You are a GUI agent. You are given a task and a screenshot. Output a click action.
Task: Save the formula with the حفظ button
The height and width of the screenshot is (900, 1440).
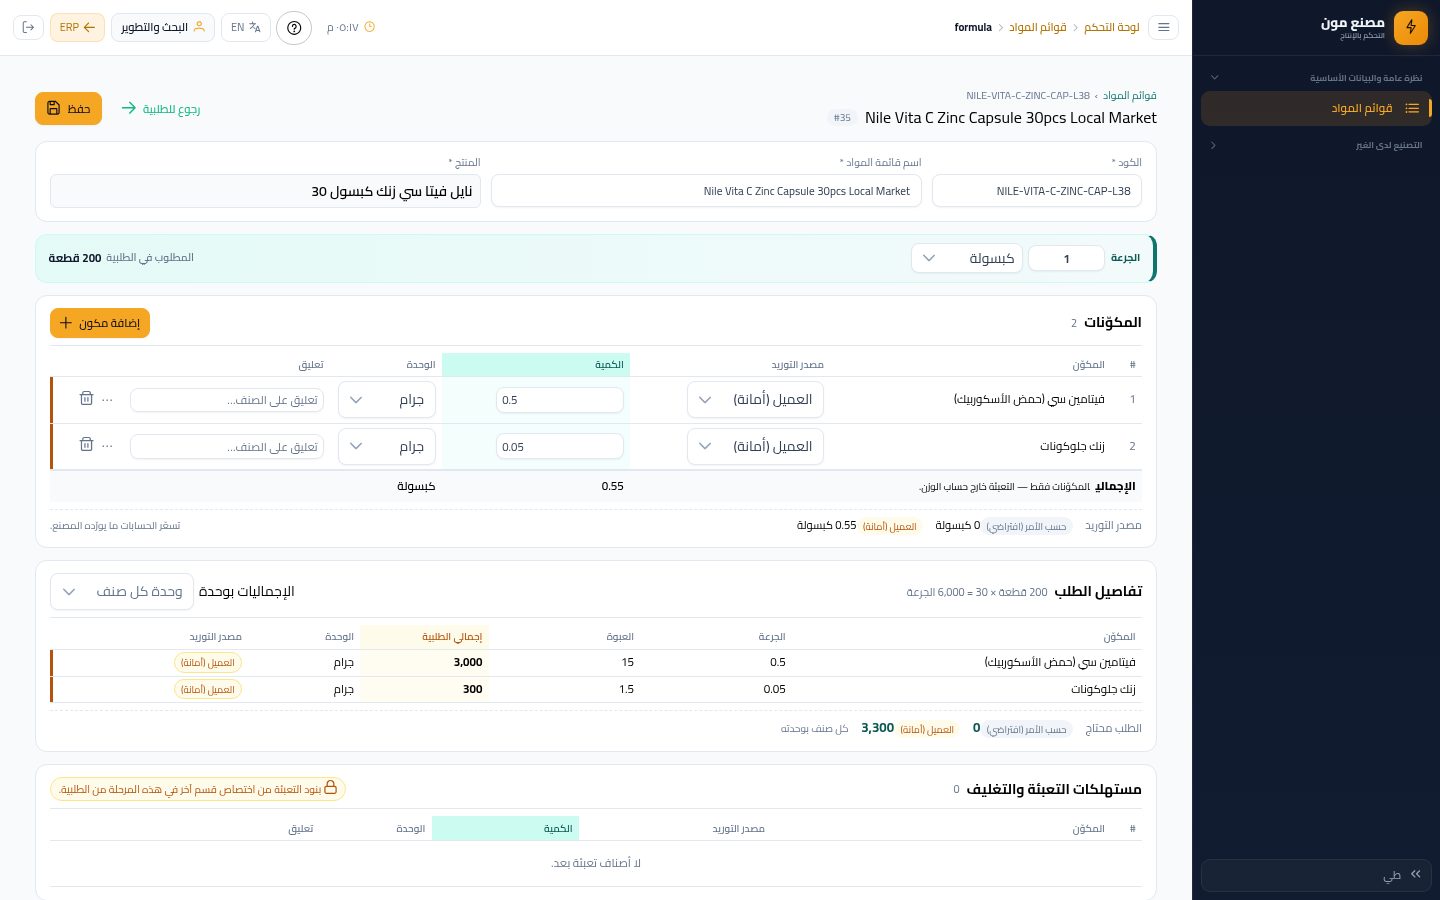click(x=68, y=108)
